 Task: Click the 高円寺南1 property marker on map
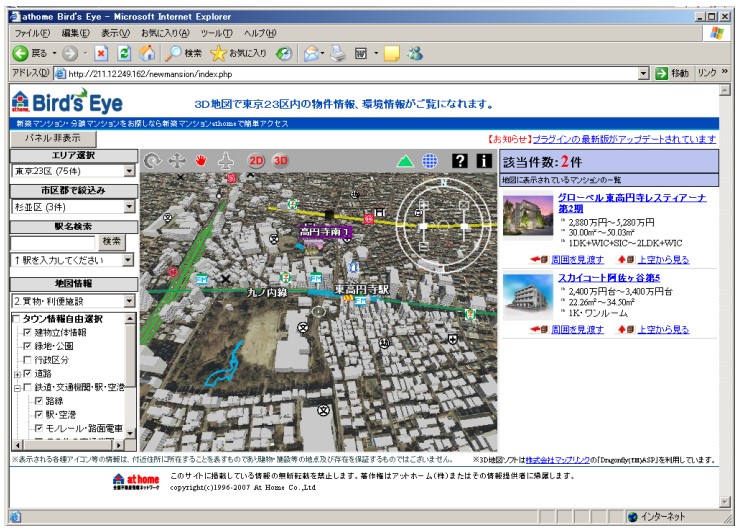pos(325,232)
